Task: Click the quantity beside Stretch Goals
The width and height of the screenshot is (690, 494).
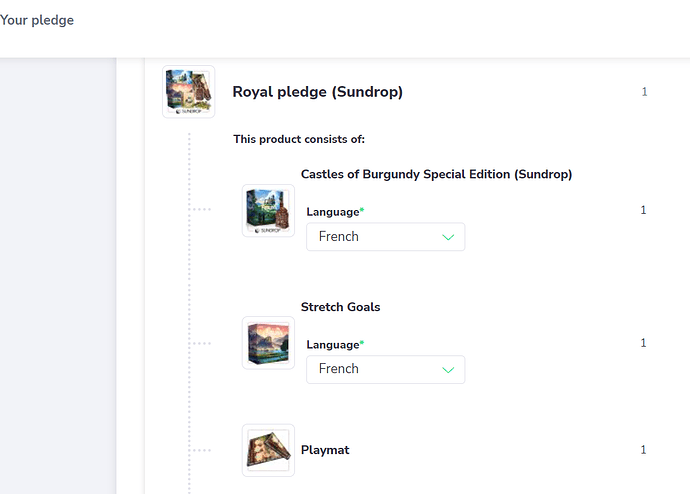Action: pos(643,343)
